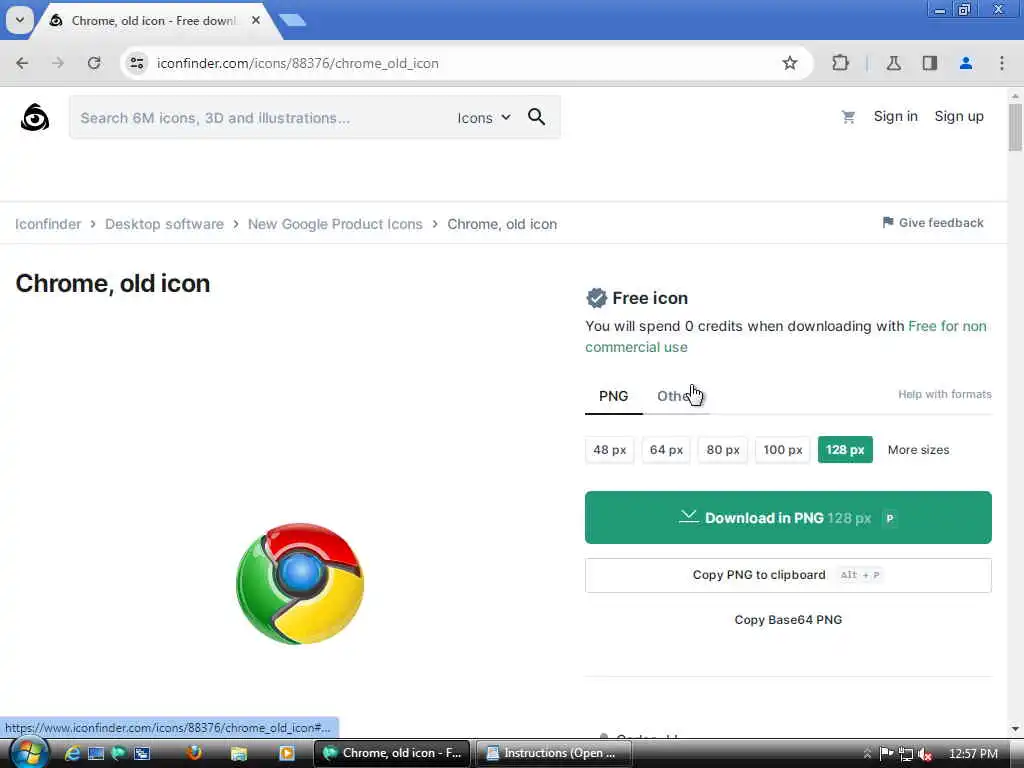The image size is (1024, 768).
Task: Go back with browser back arrow
Action: pyautogui.click(x=22, y=63)
